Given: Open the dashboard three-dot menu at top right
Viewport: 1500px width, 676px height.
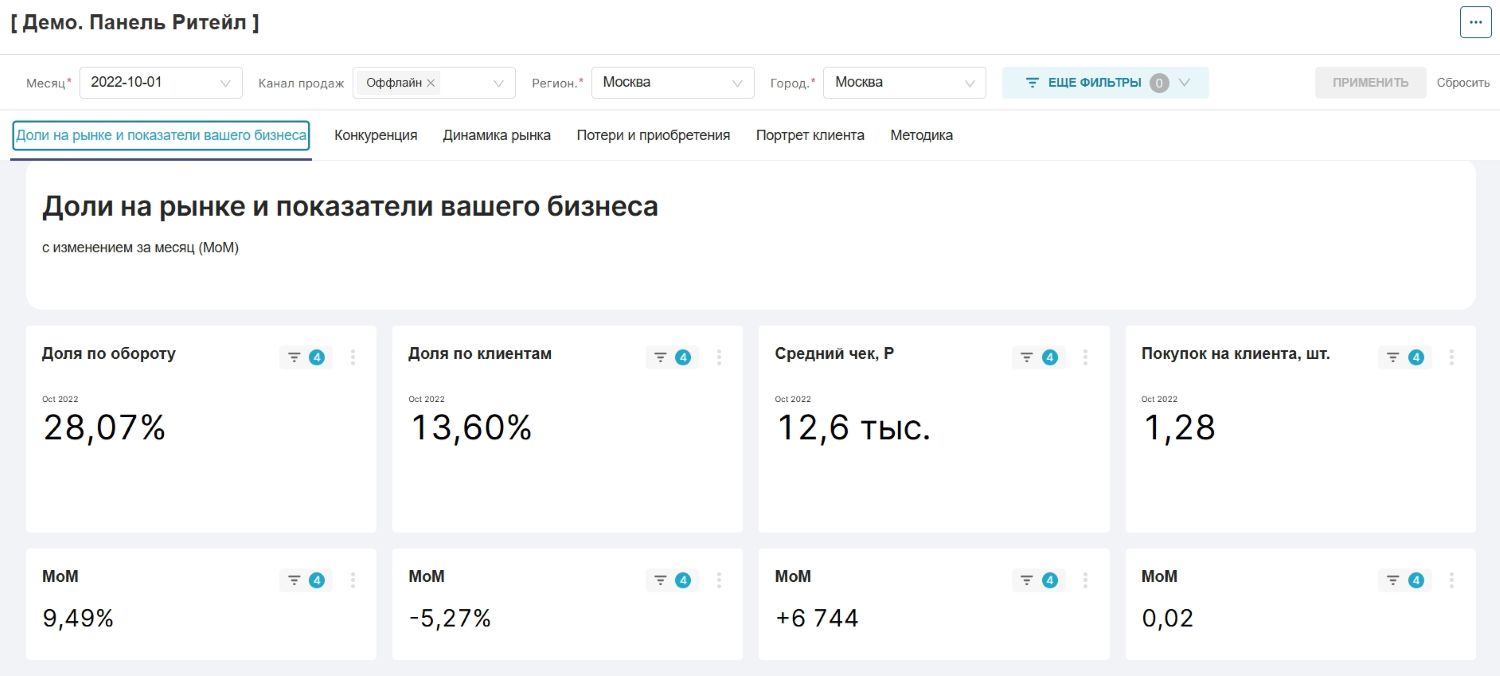Looking at the screenshot, I should click(1475, 22).
